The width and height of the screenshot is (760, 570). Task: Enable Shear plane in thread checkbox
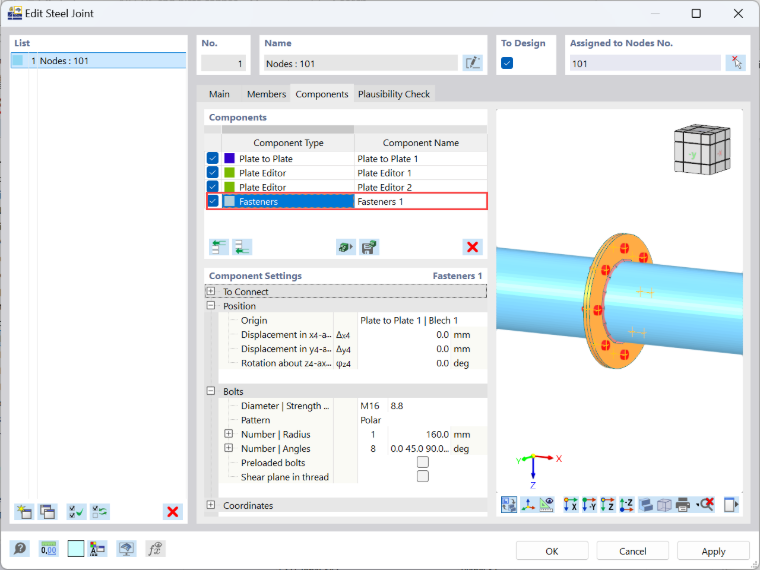(x=423, y=476)
